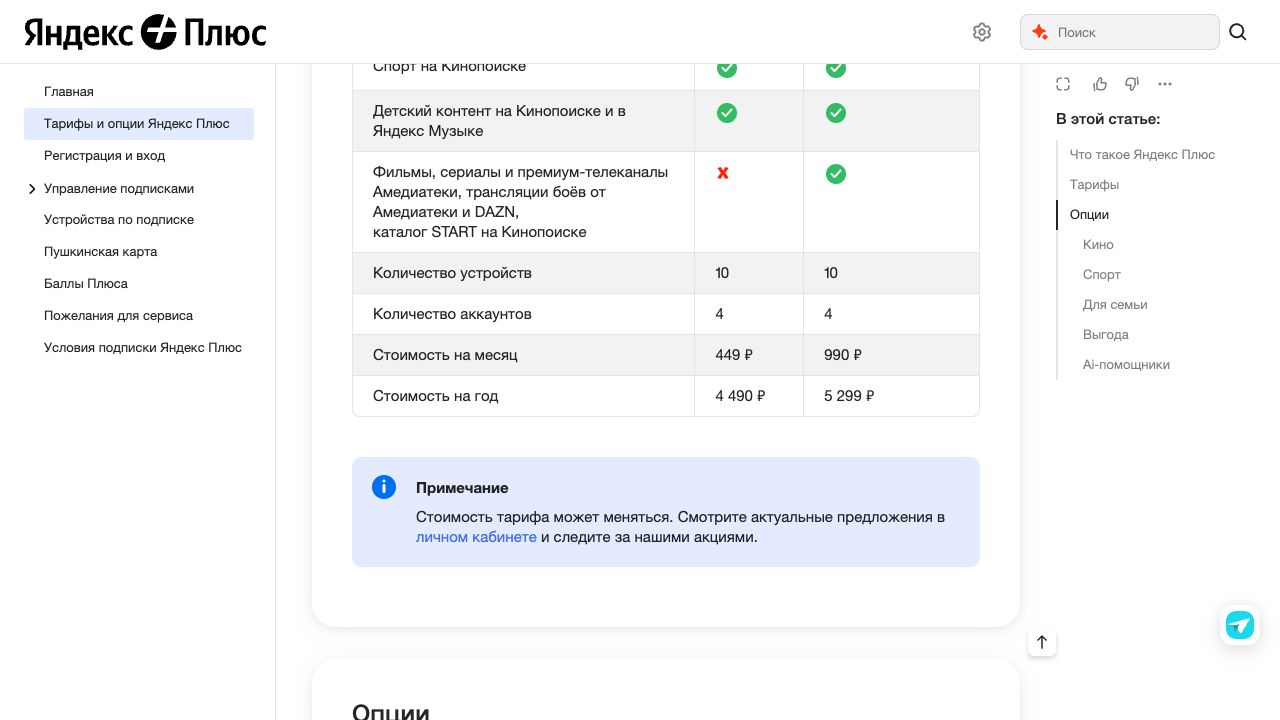
Task: Open Баллы Плюса page
Action: click(86, 284)
